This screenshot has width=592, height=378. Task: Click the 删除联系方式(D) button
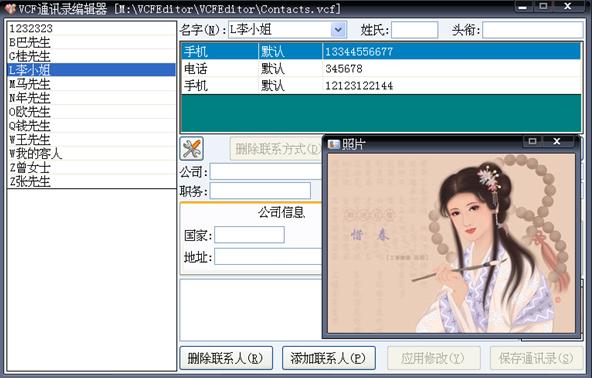click(276, 149)
